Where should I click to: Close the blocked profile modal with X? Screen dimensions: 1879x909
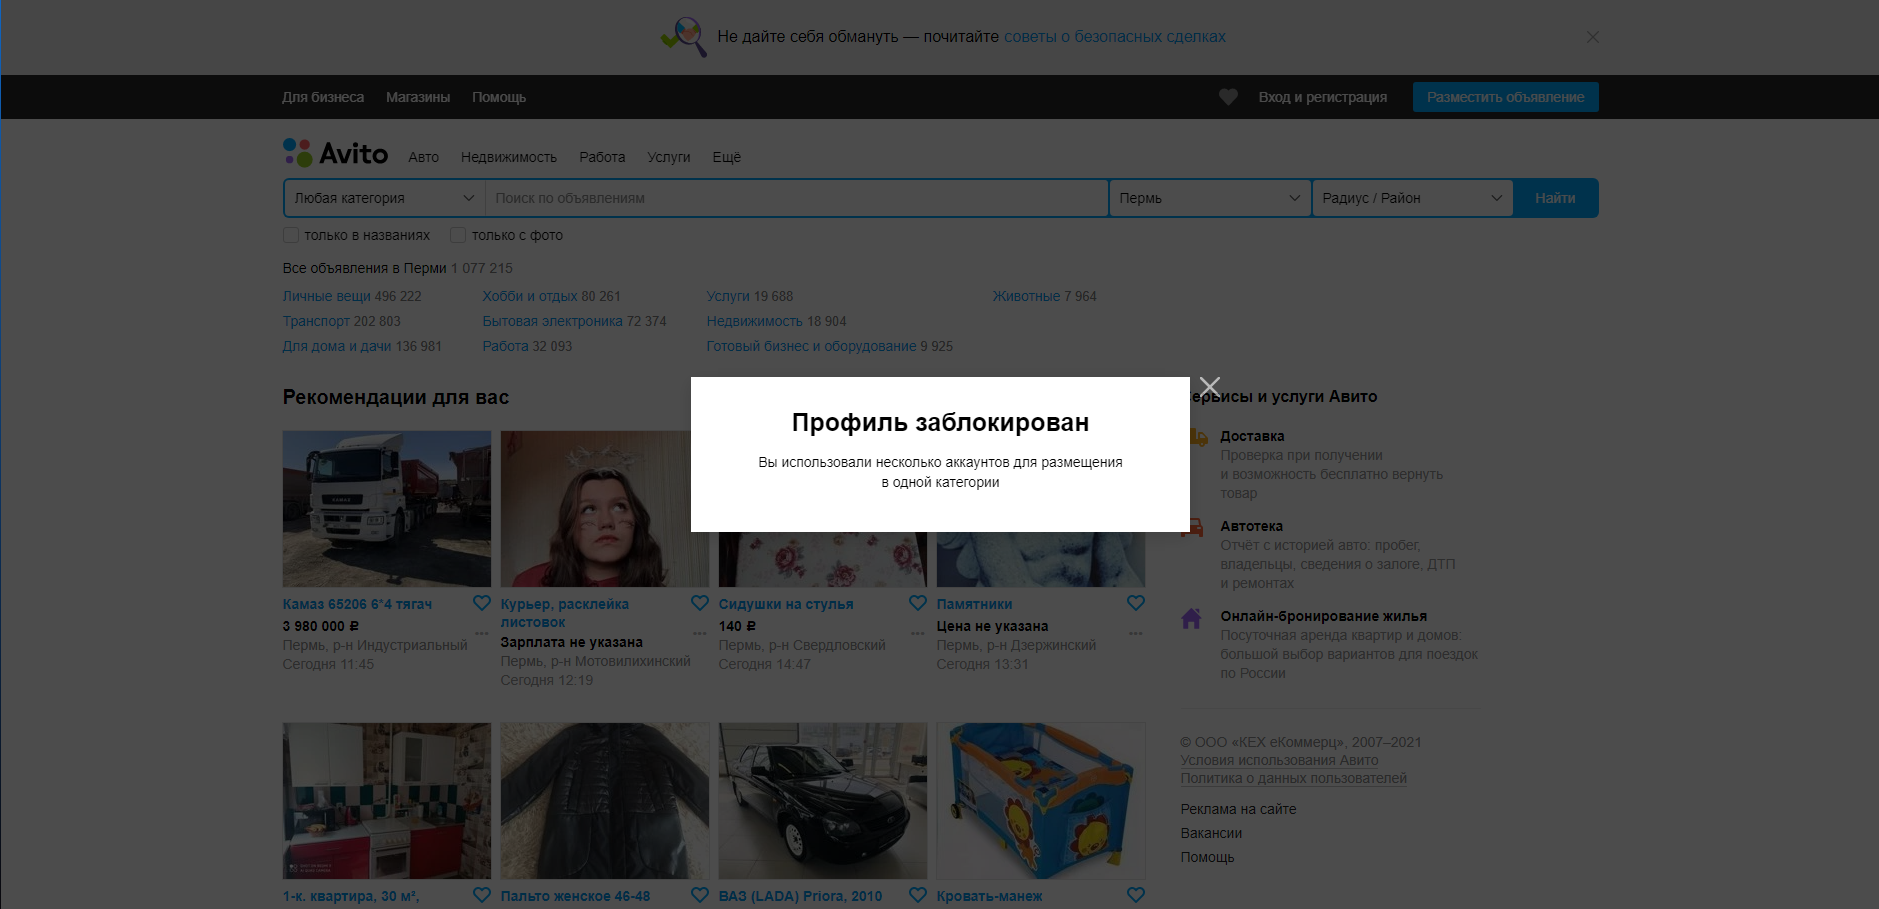coord(1210,386)
